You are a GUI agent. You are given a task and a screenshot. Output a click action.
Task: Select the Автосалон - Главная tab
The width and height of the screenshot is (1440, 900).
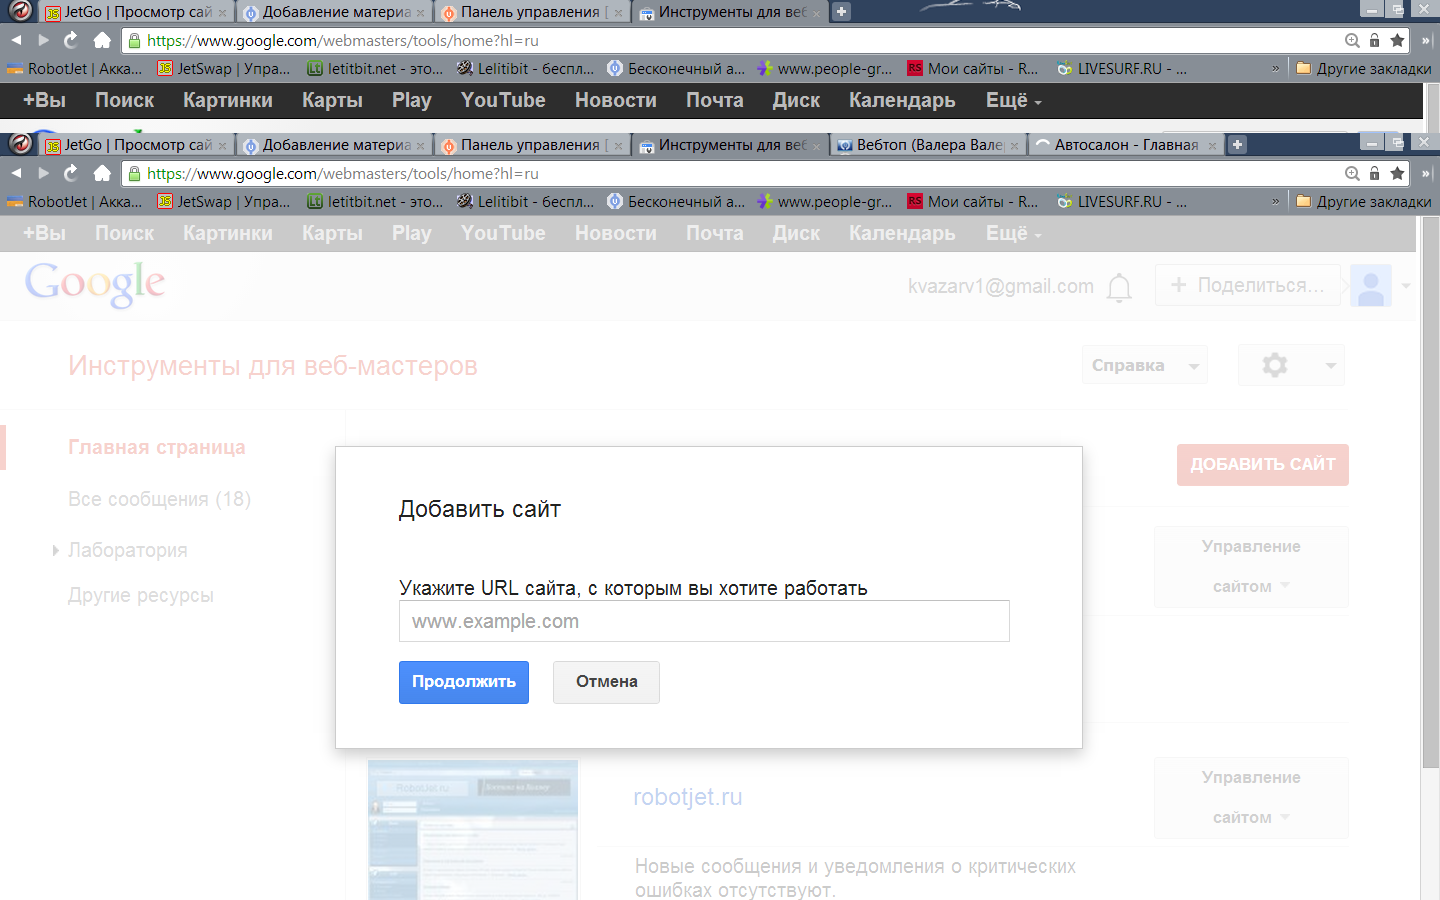[1126, 145]
